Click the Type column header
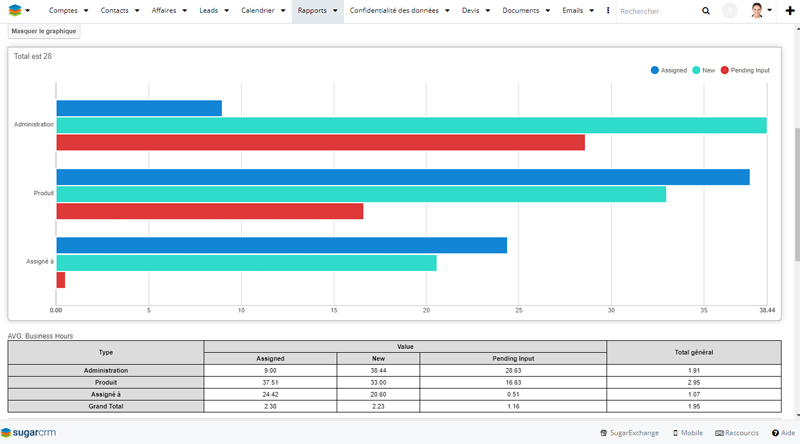800x444 pixels. click(x=106, y=352)
